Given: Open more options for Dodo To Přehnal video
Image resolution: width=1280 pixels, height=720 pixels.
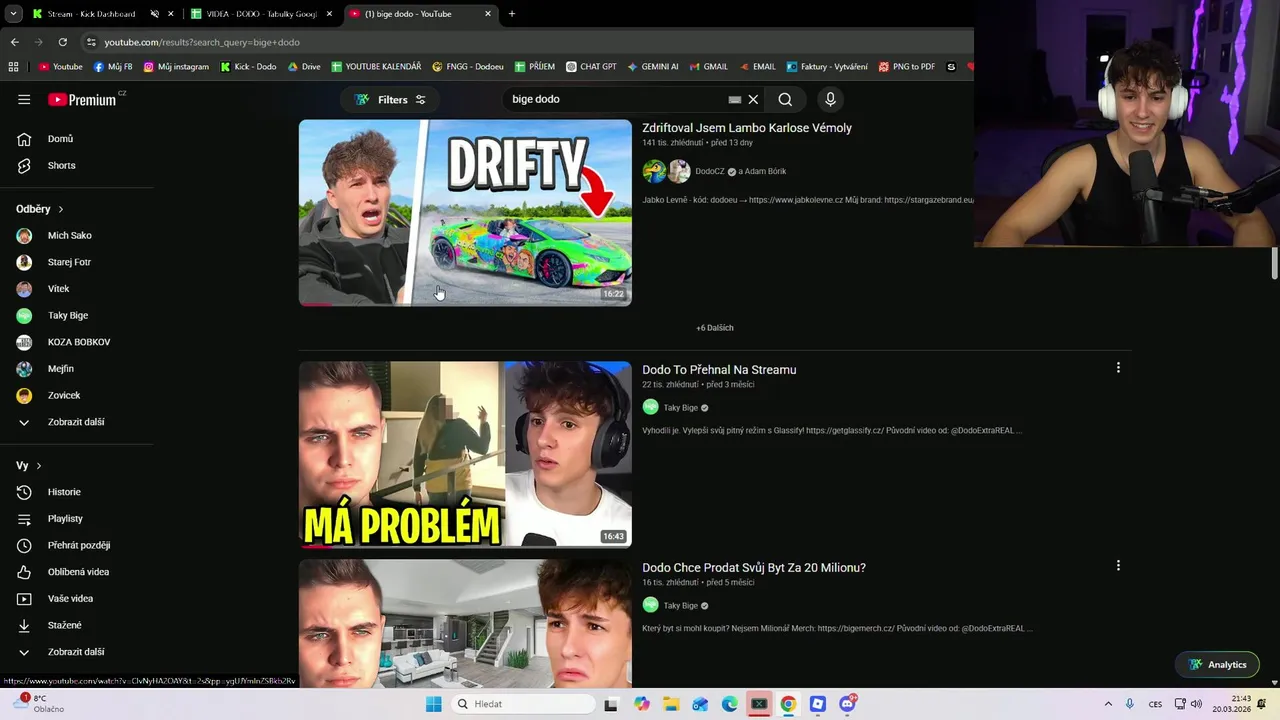Looking at the screenshot, I should (1118, 368).
